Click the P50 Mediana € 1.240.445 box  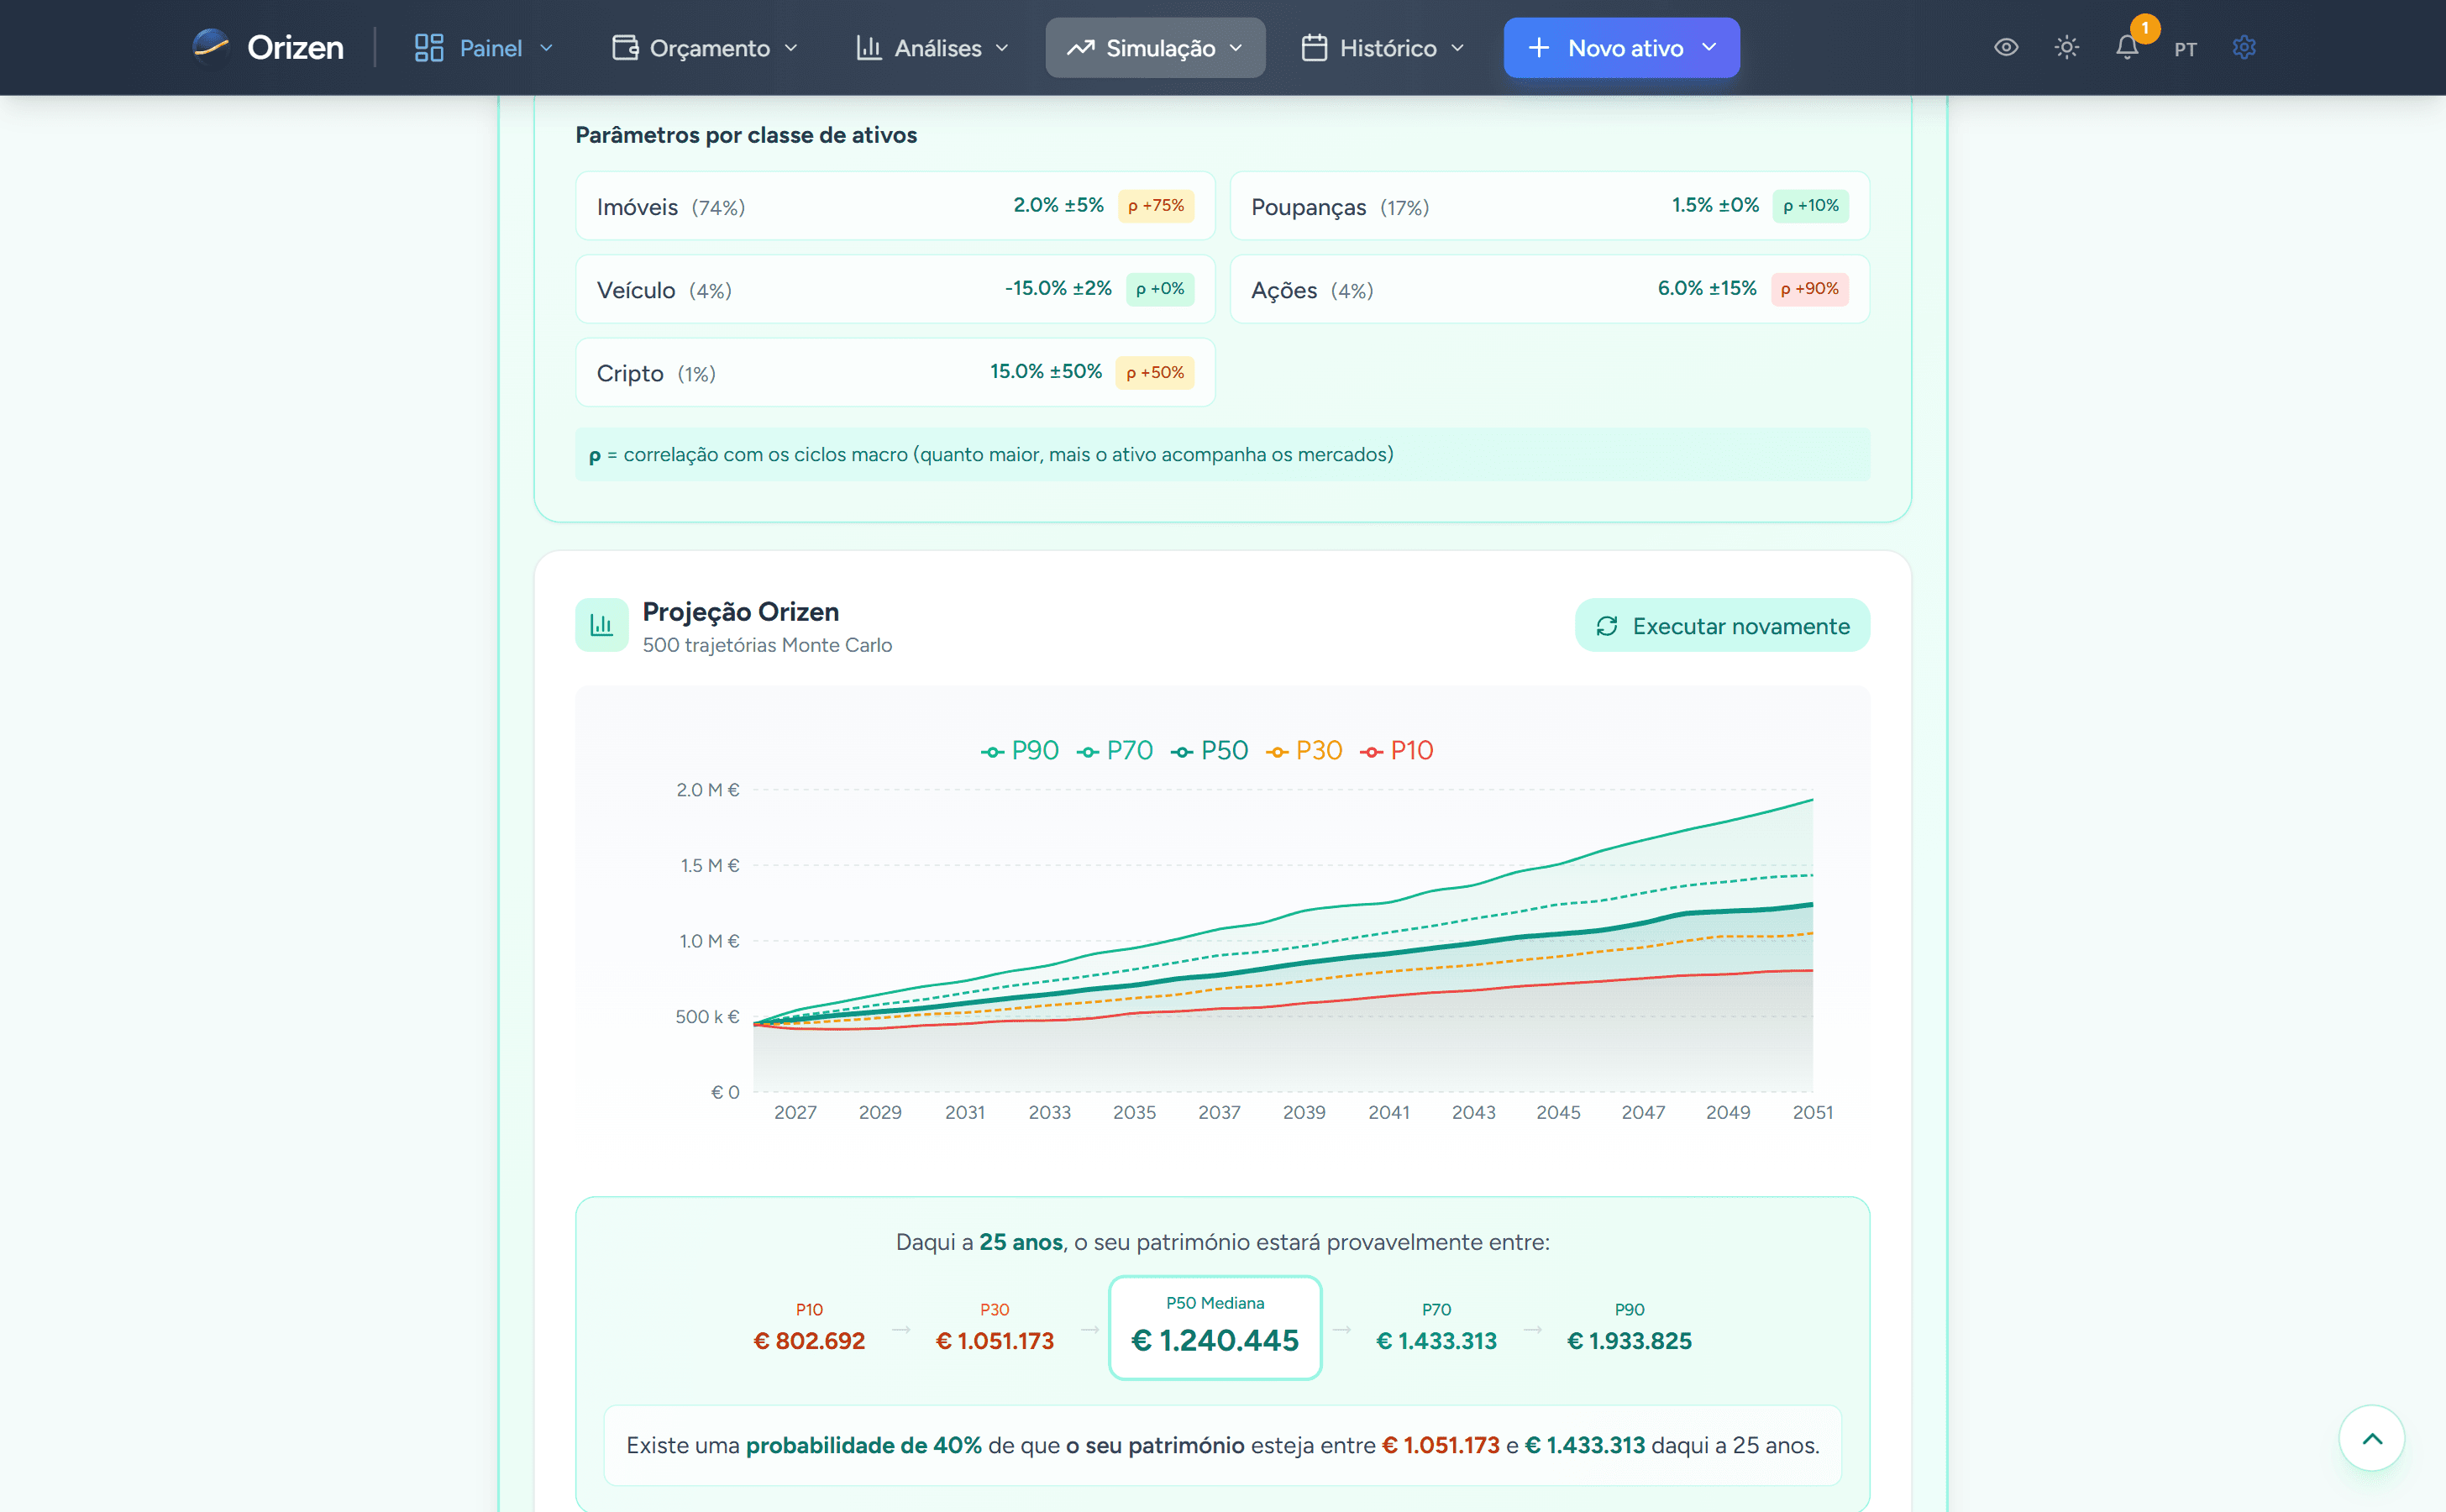(1215, 1328)
